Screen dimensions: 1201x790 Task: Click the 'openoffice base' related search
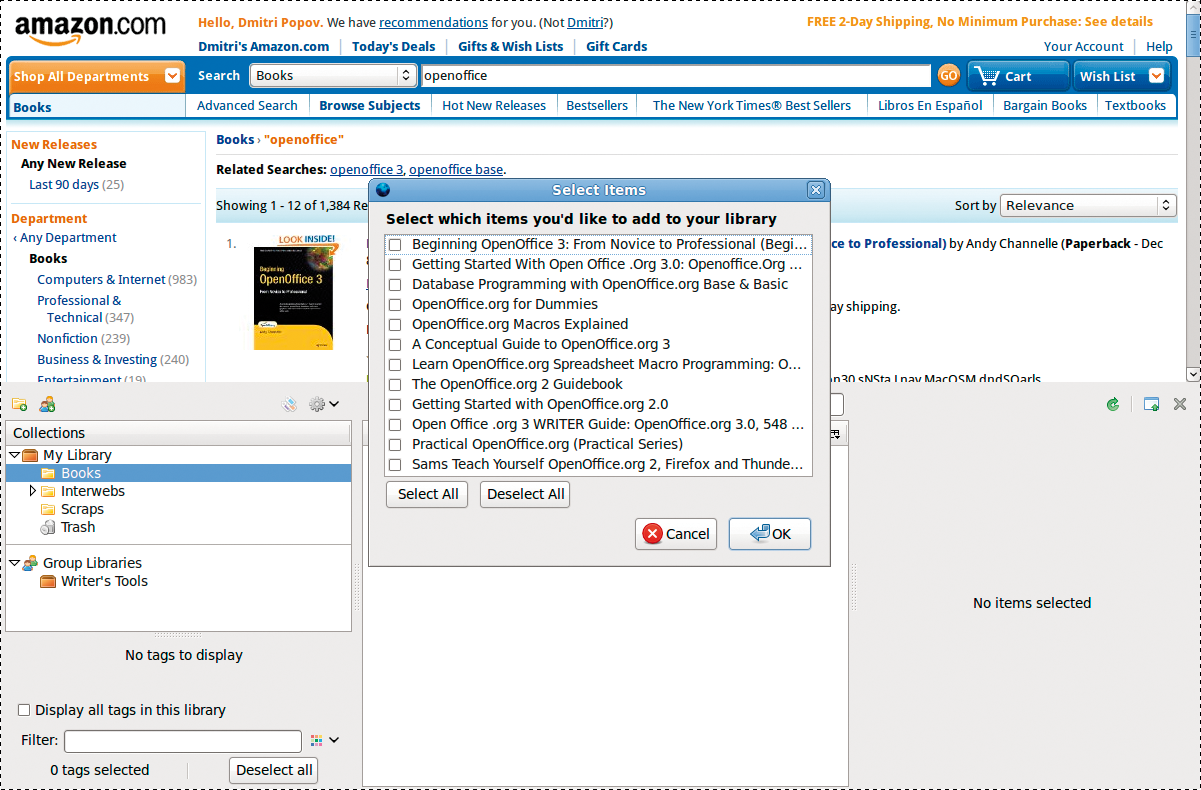(456, 169)
